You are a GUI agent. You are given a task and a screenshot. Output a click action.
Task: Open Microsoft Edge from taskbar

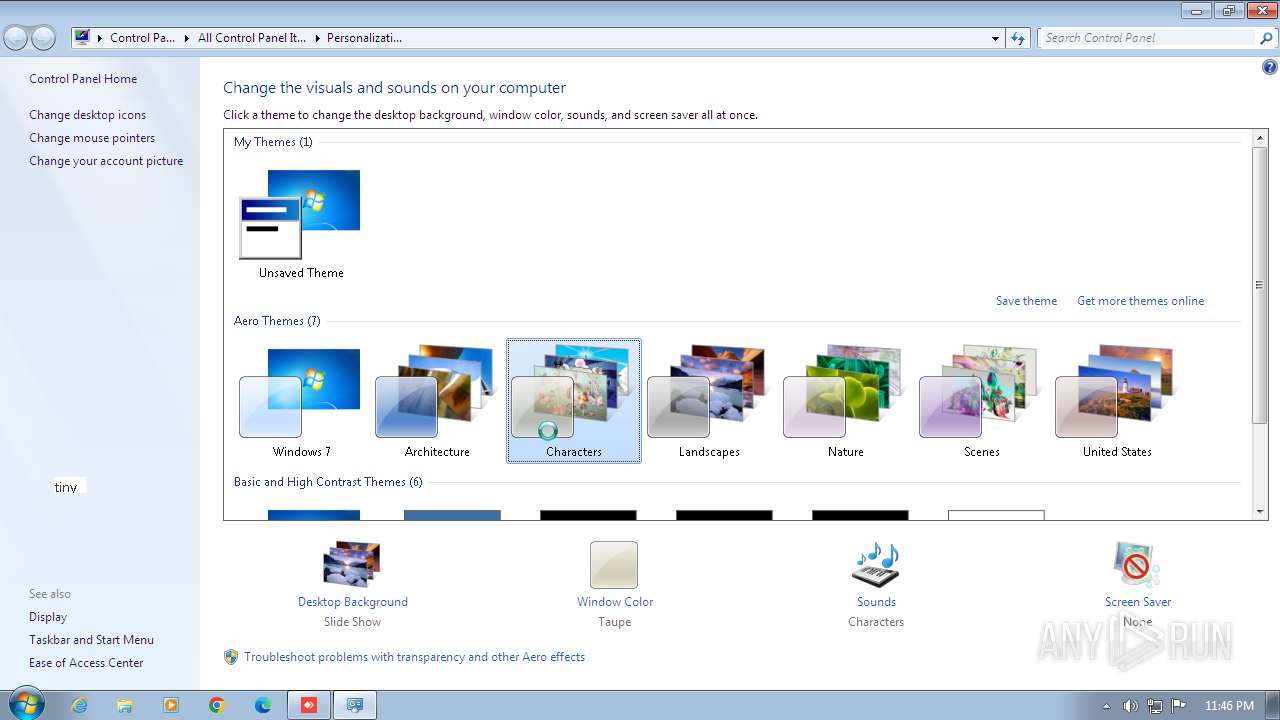[263, 705]
